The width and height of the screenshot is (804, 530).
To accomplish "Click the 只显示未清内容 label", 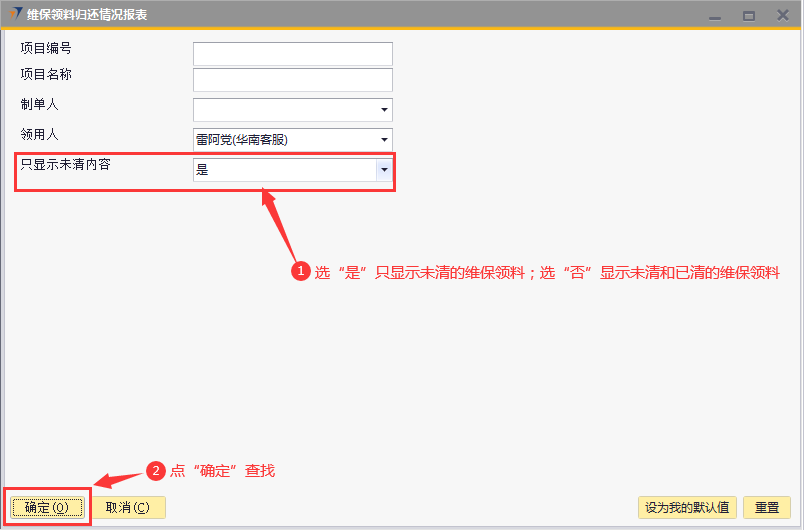I will [x=66, y=164].
